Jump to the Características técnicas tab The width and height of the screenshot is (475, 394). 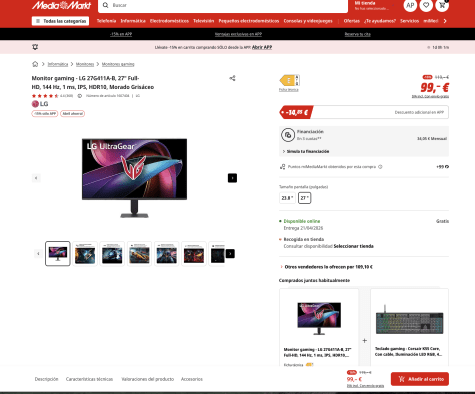click(89, 379)
